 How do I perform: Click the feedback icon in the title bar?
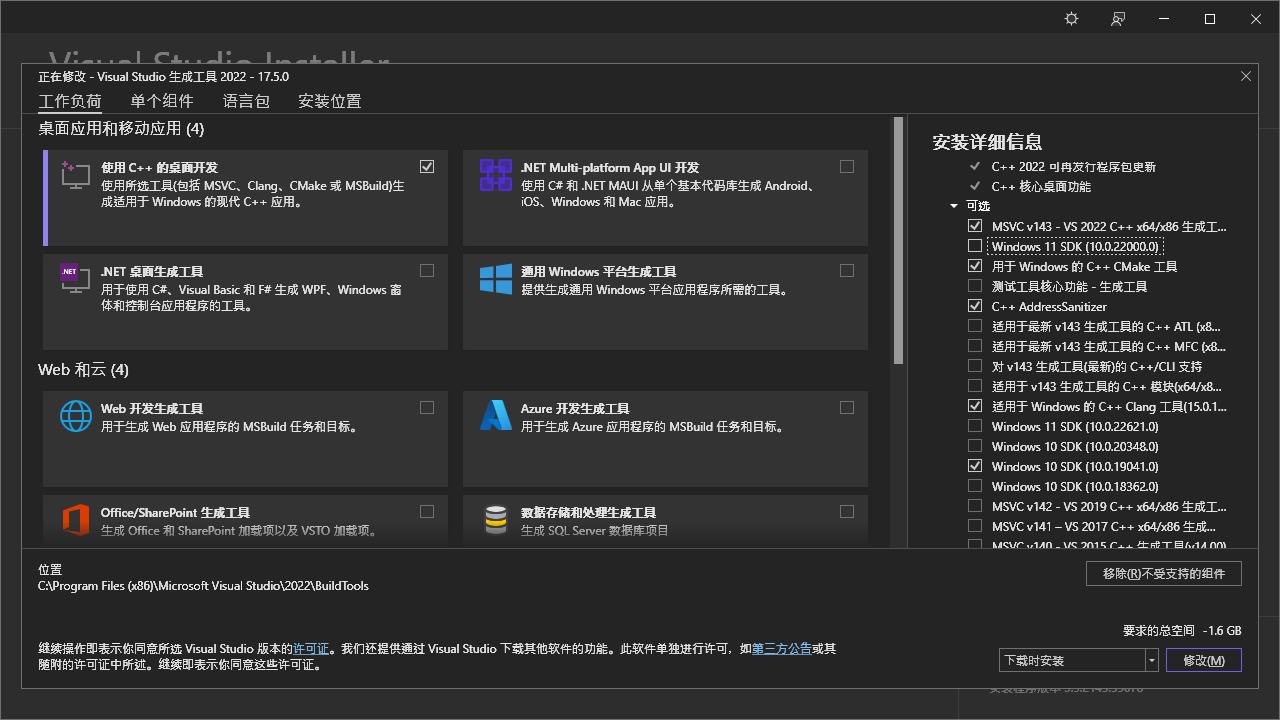[x=1118, y=18]
